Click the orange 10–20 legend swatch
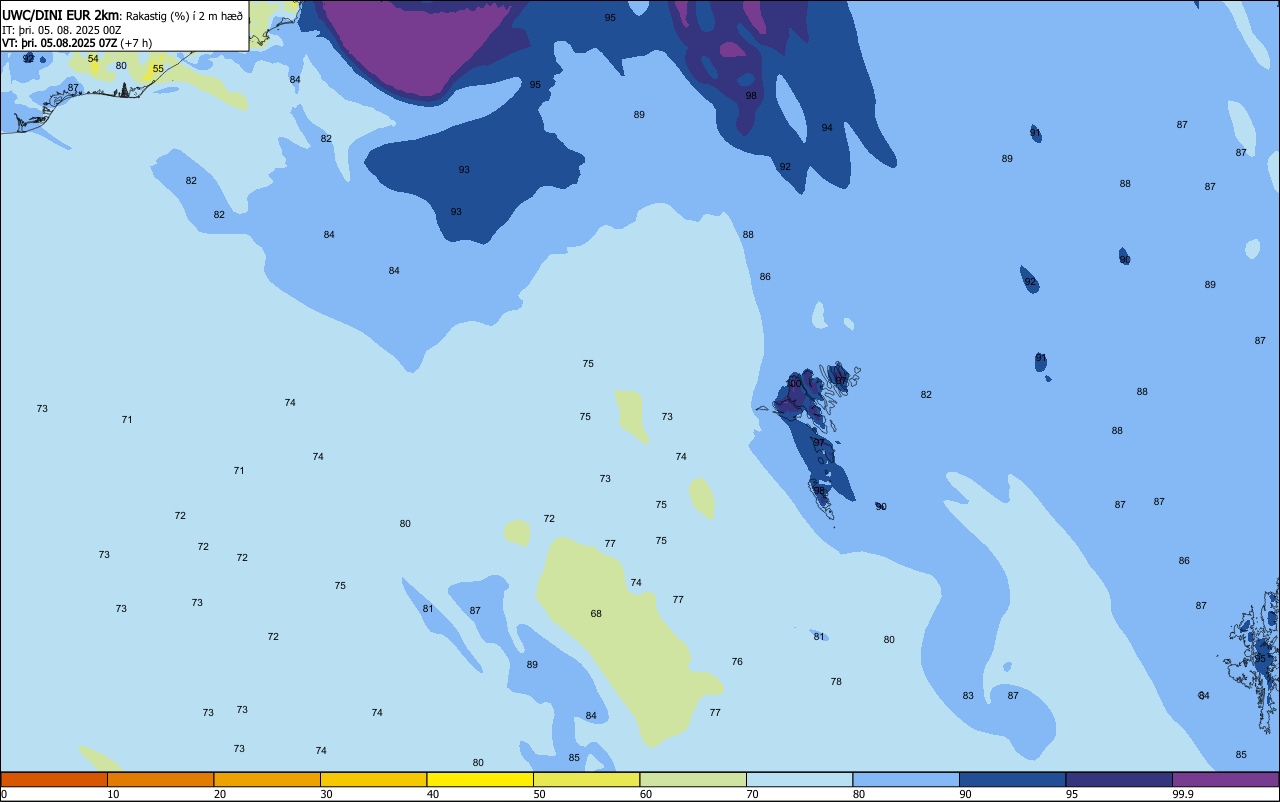 (x=161, y=779)
